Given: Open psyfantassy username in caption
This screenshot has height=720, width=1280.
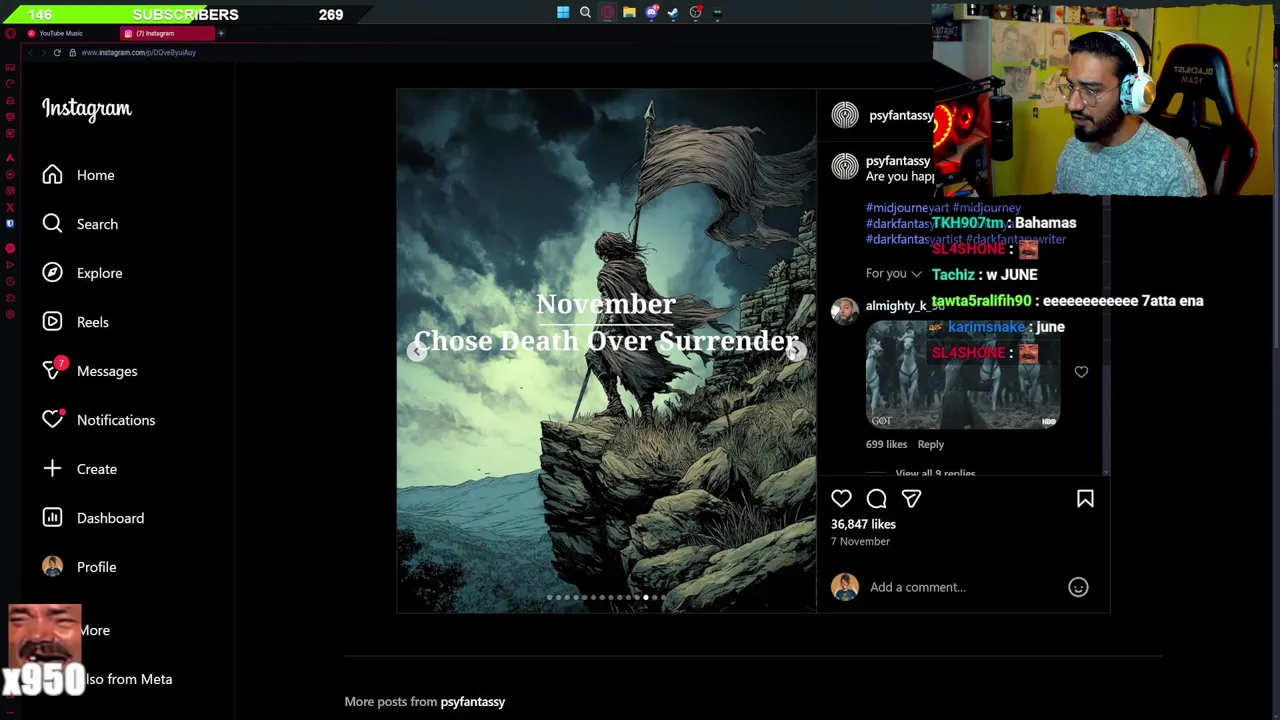Looking at the screenshot, I should pos(898,161).
